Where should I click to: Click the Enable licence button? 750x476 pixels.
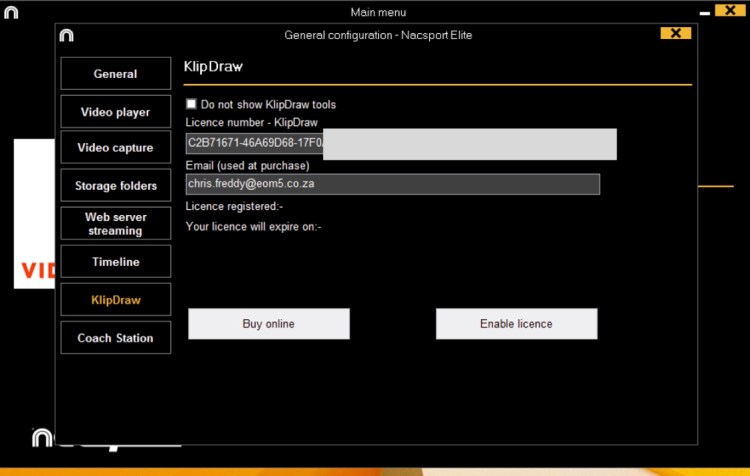(516, 324)
